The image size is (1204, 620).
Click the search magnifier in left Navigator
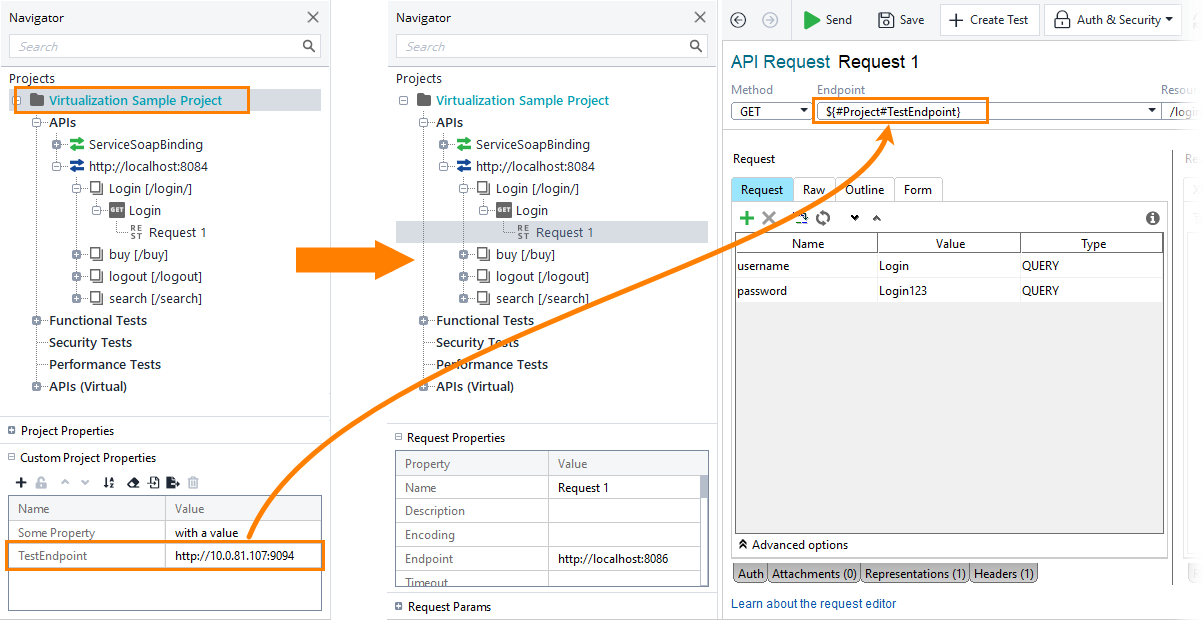[308, 46]
